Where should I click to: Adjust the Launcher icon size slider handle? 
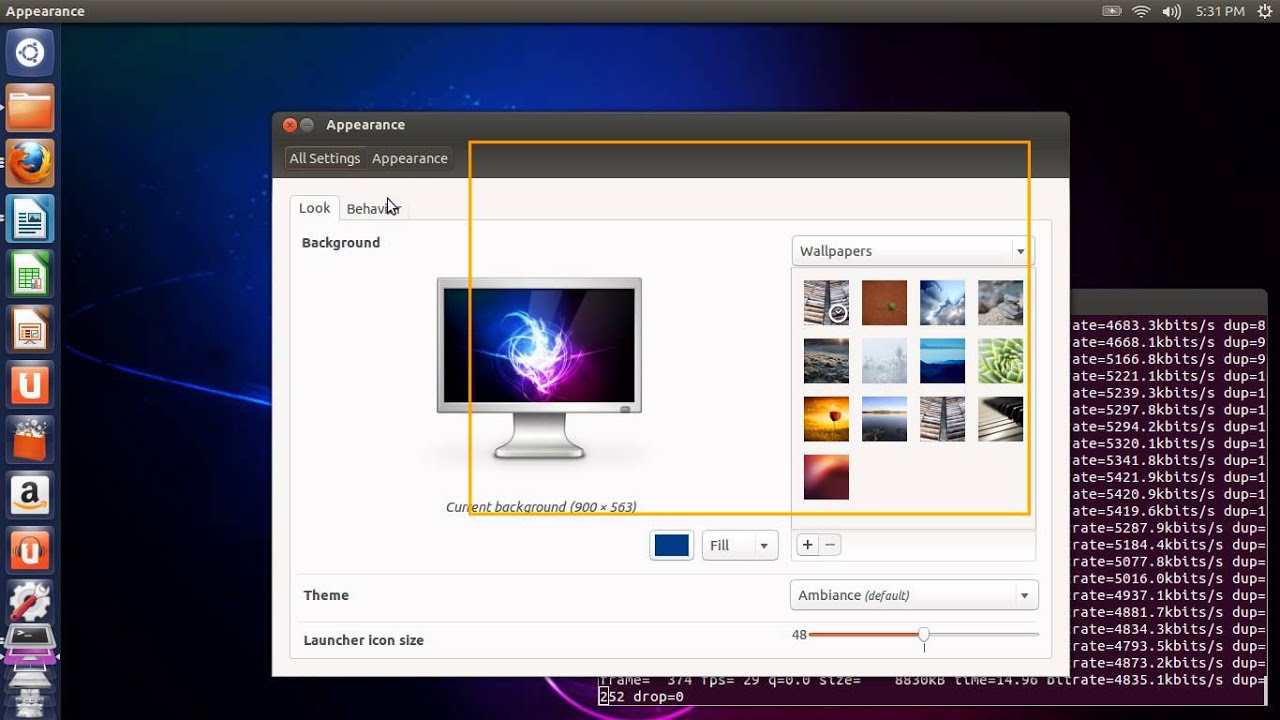pyautogui.click(x=924, y=634)
